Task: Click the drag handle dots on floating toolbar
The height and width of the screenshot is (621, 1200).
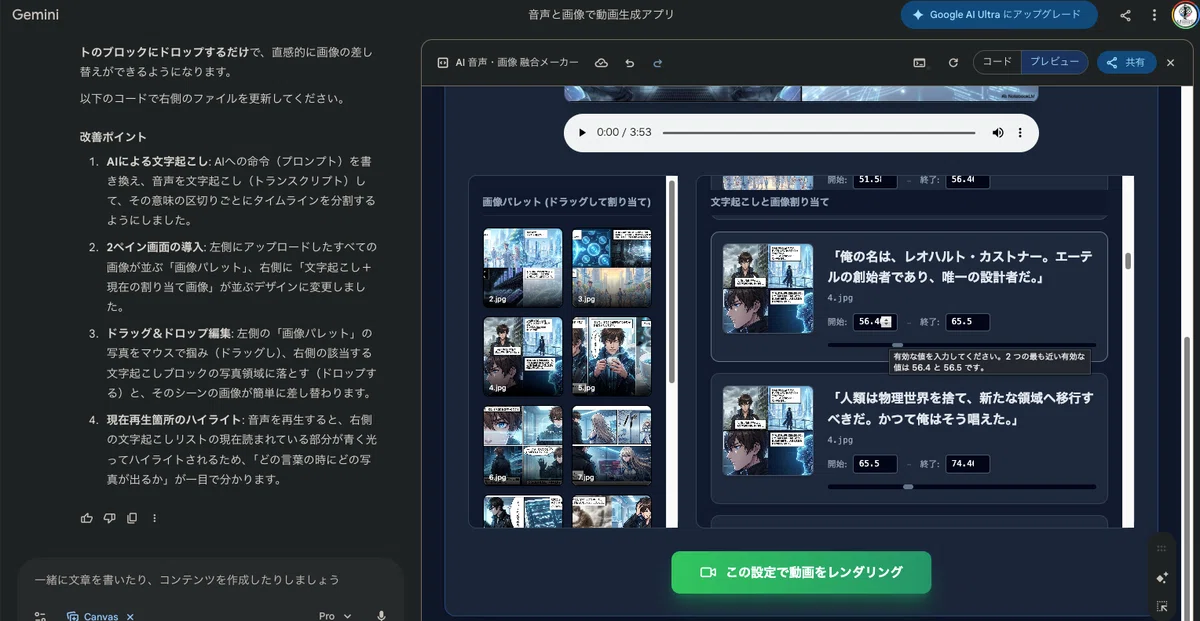Action: point(1162,548)
